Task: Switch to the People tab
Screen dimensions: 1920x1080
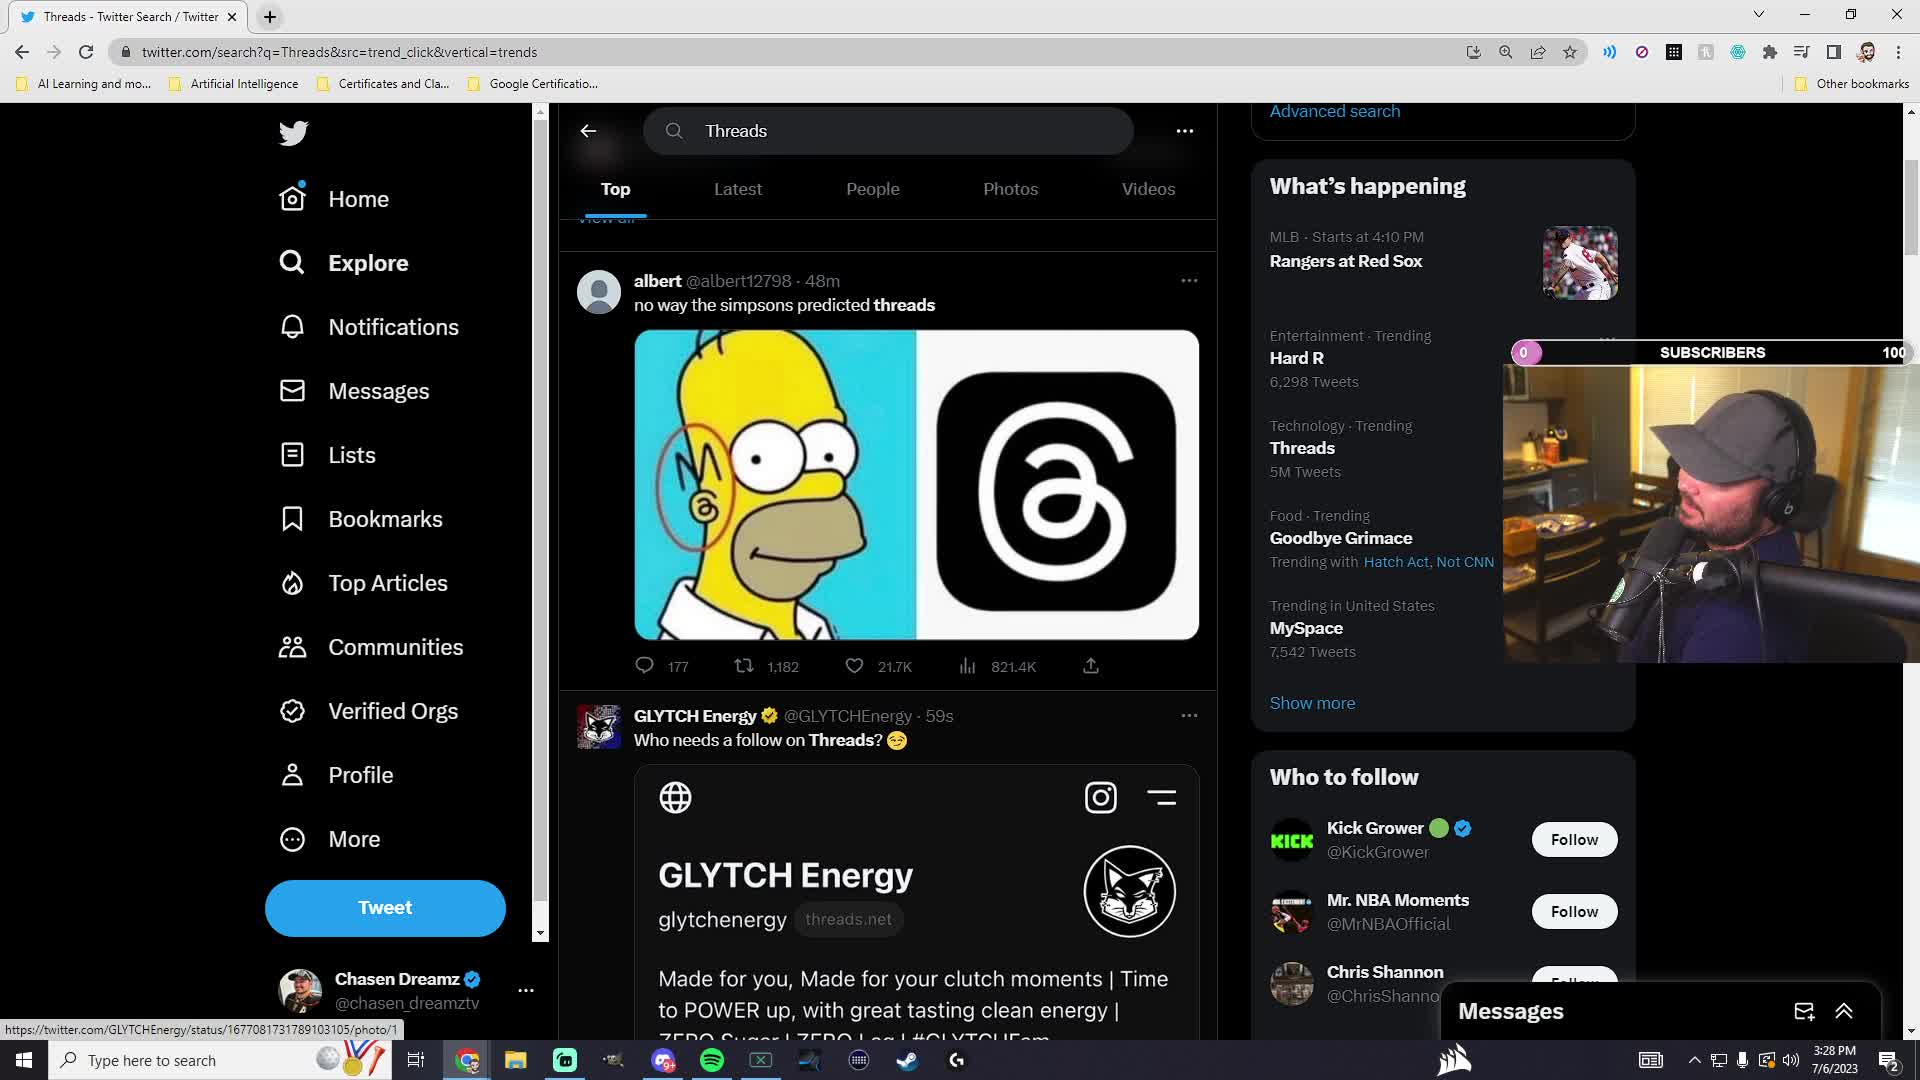Action: pyautogui.click(x=873, y=189)
